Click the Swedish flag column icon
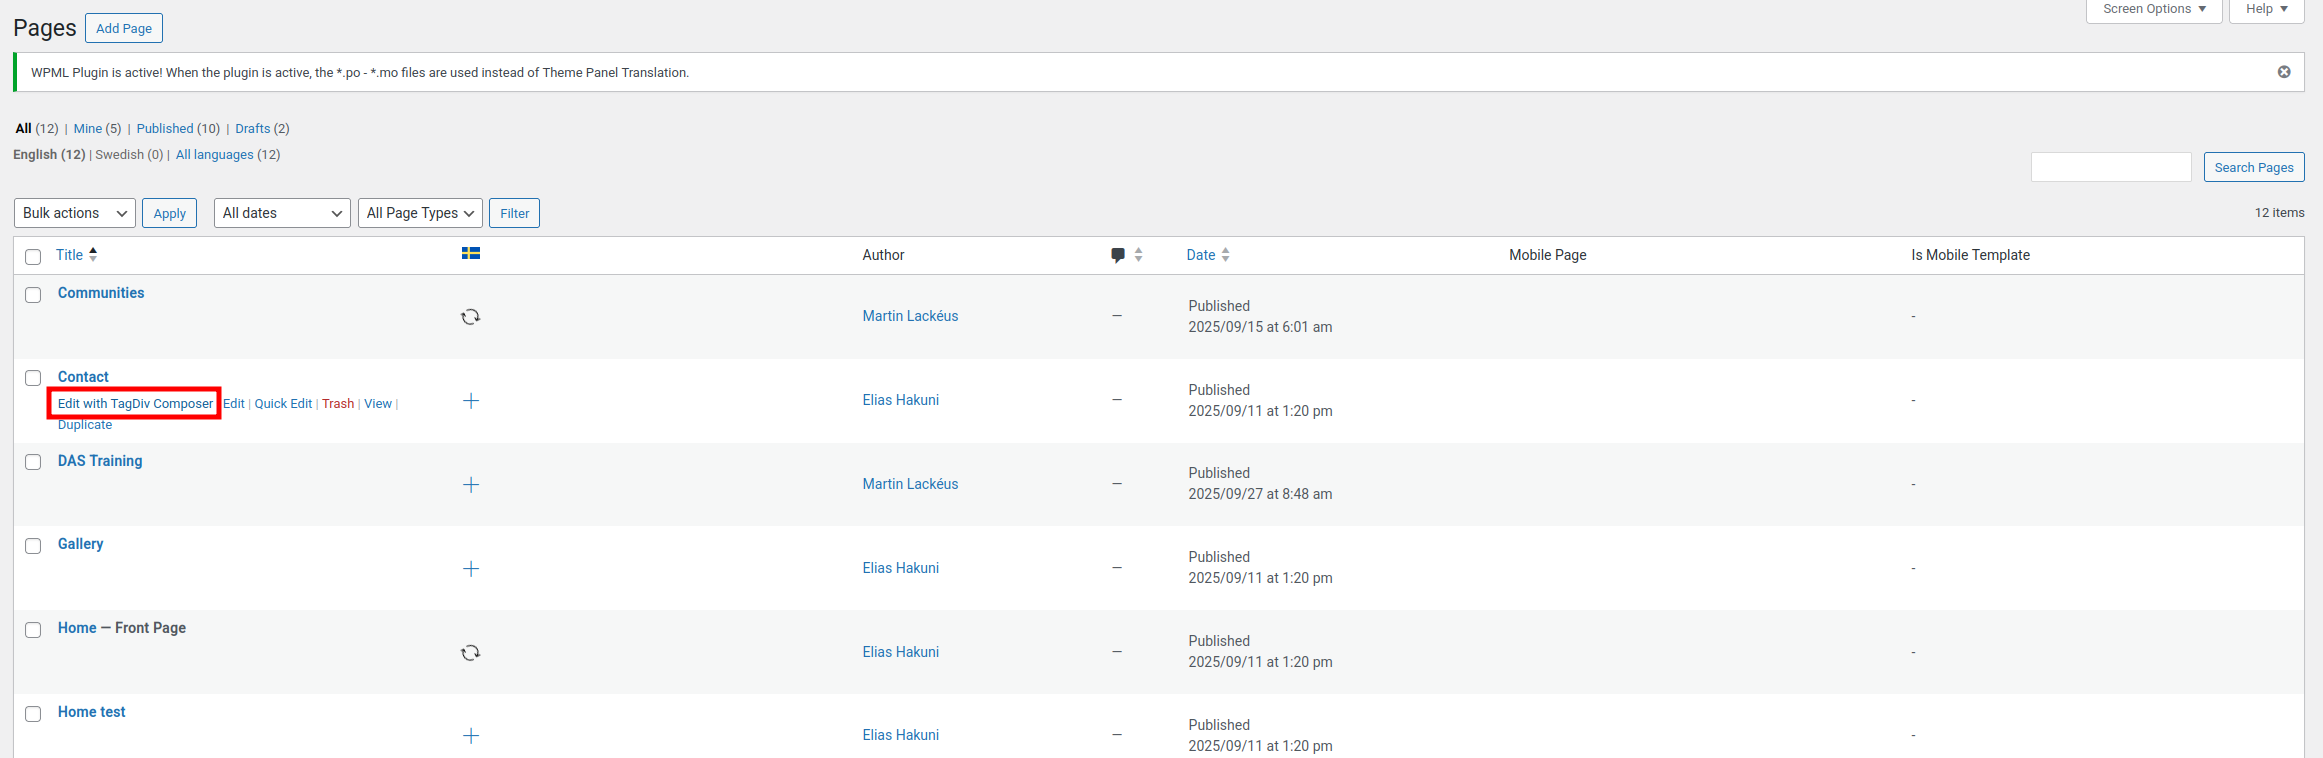 [470, 254]
